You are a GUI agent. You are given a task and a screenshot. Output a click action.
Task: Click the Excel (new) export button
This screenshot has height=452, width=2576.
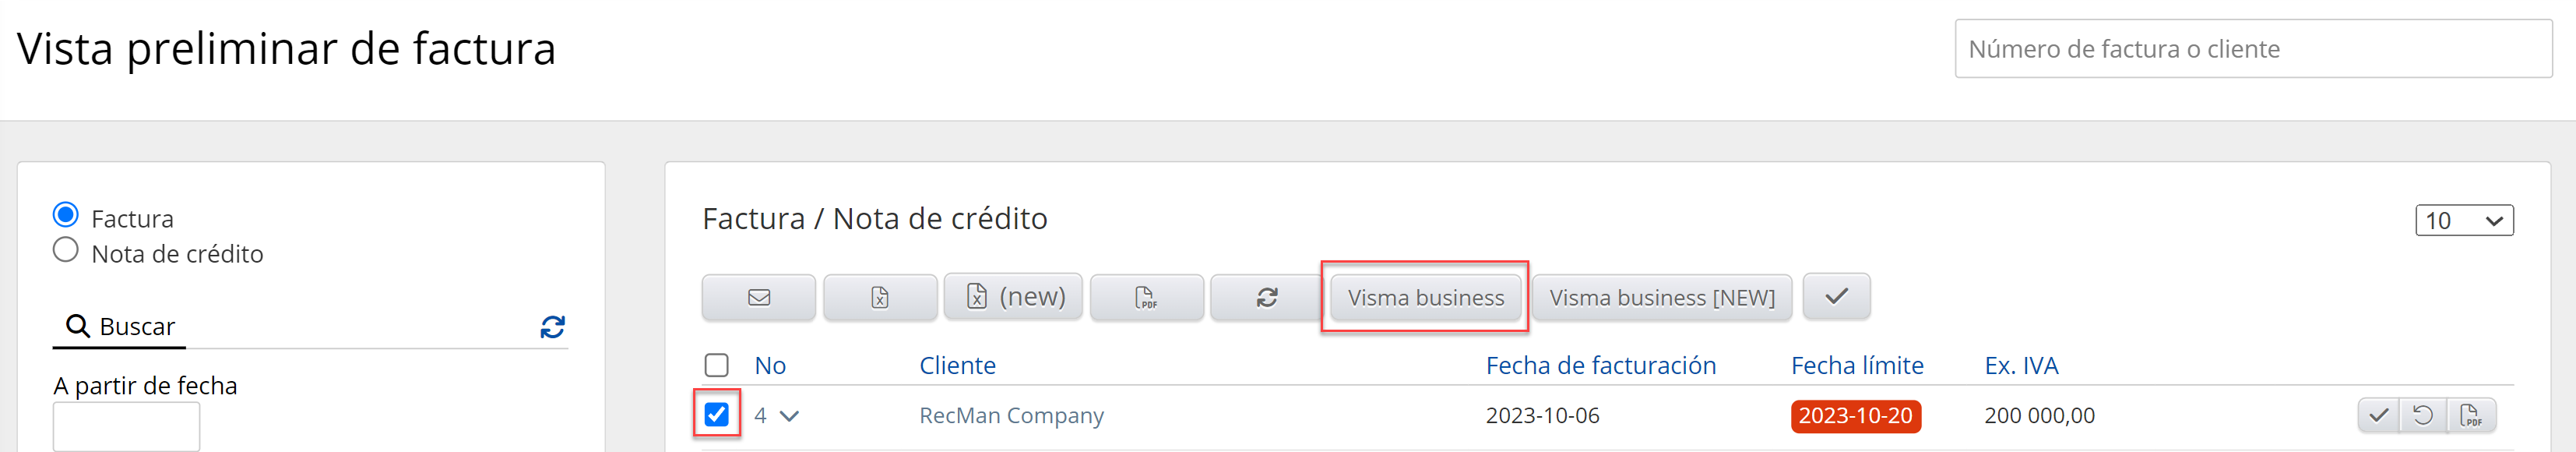click(x=1013, y=297)
